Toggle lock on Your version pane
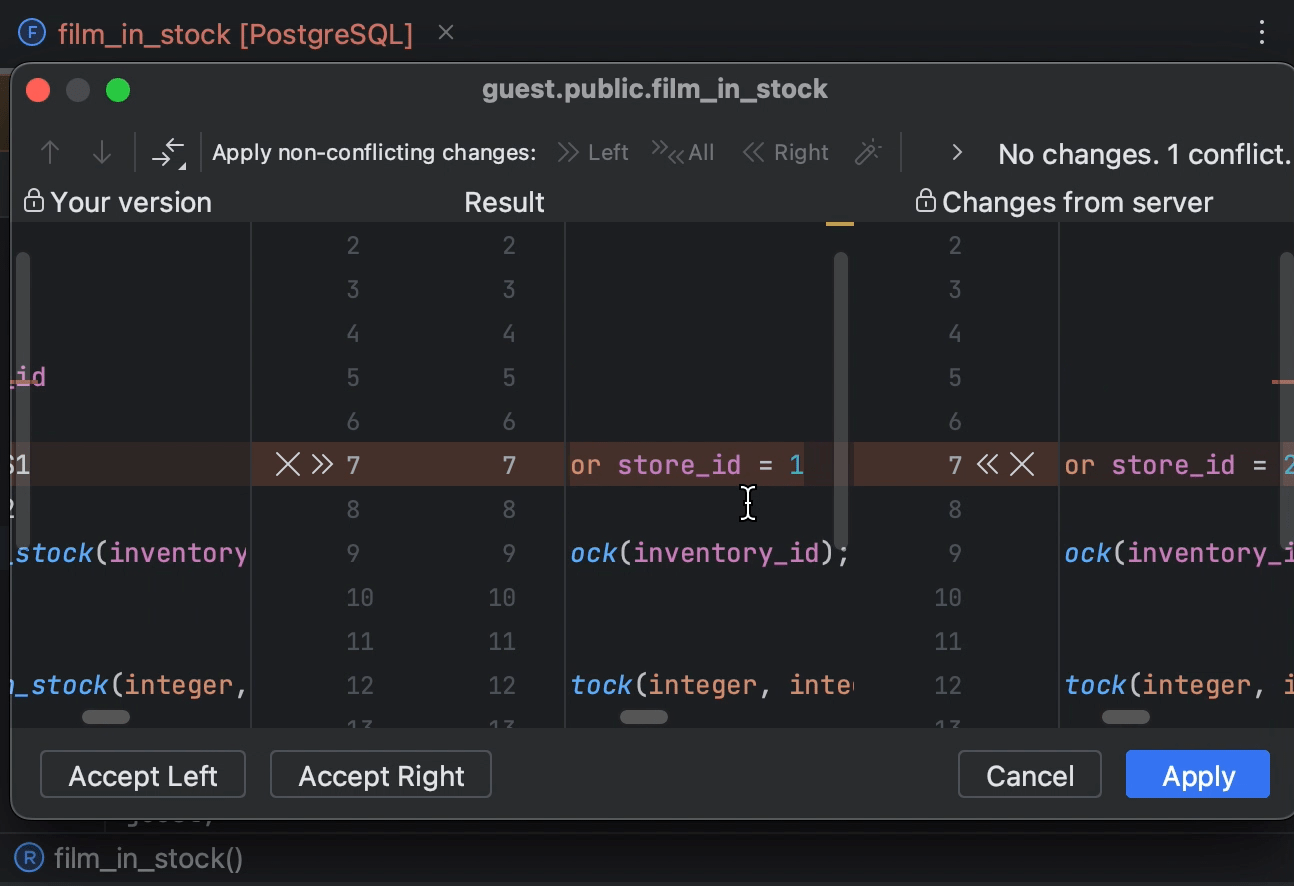 pos(34,202)
